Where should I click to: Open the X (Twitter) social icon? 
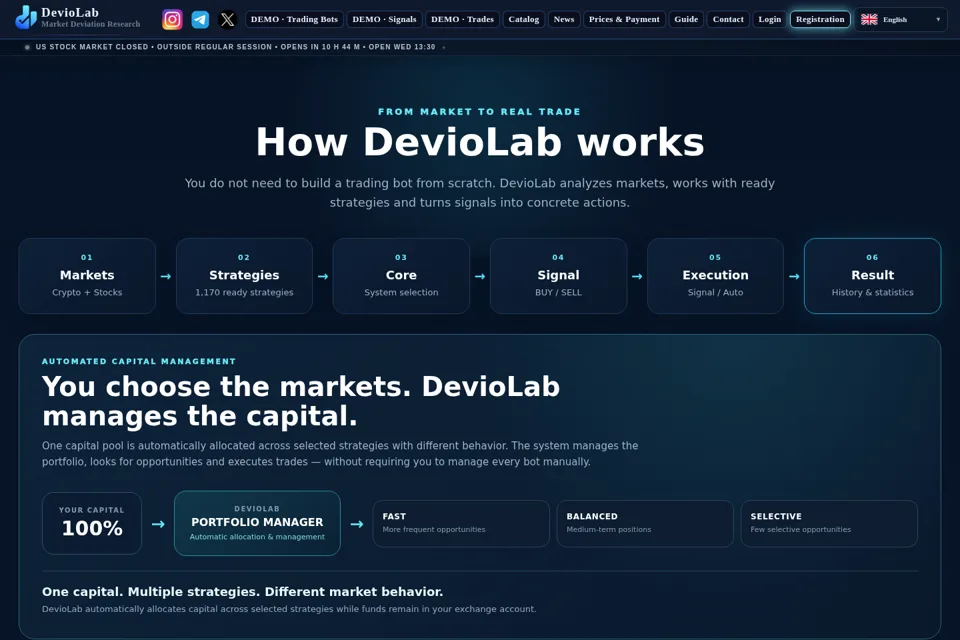tap(228, 20)
